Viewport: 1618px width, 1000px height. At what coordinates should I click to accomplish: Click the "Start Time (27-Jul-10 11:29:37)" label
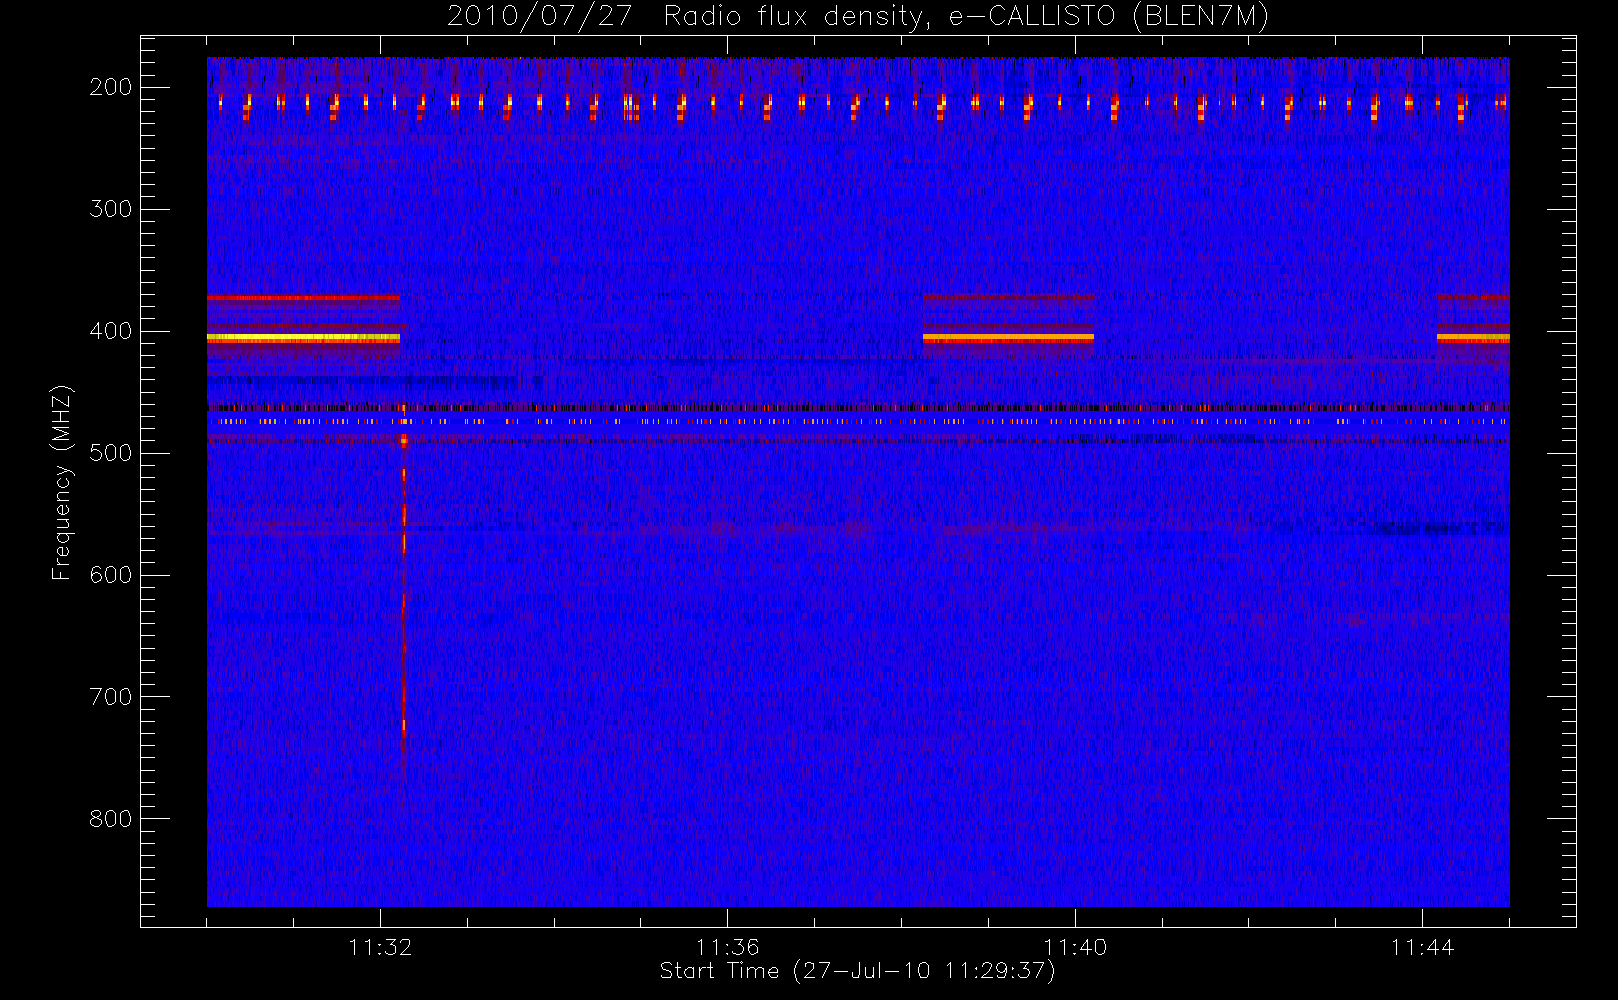tap(857, 971)
